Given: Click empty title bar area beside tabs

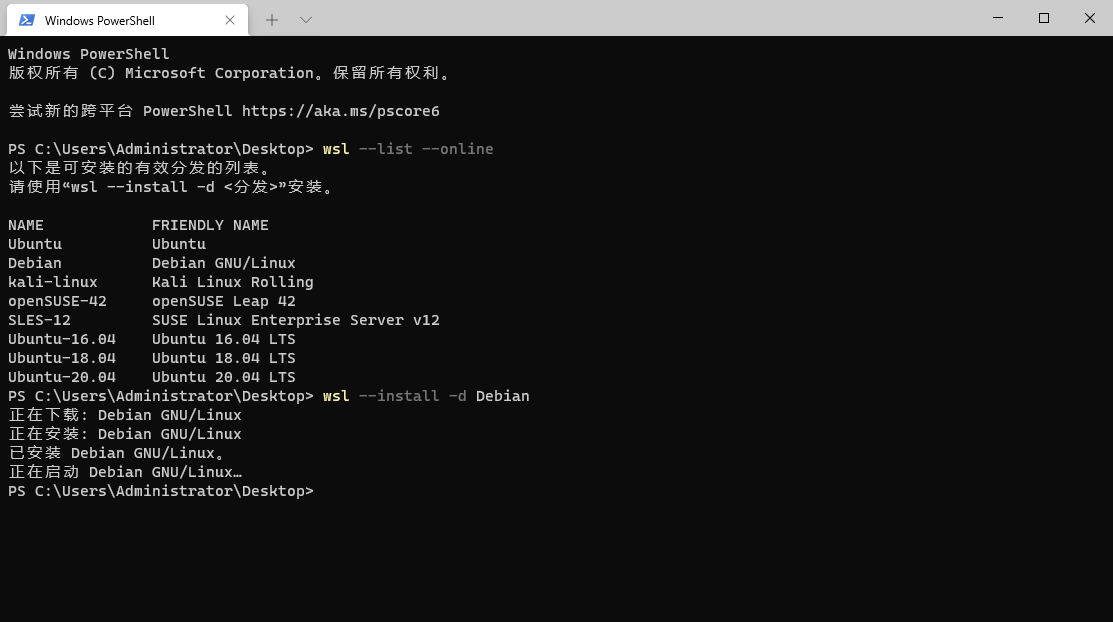Looking at the screenshot, I should (639, 18).
